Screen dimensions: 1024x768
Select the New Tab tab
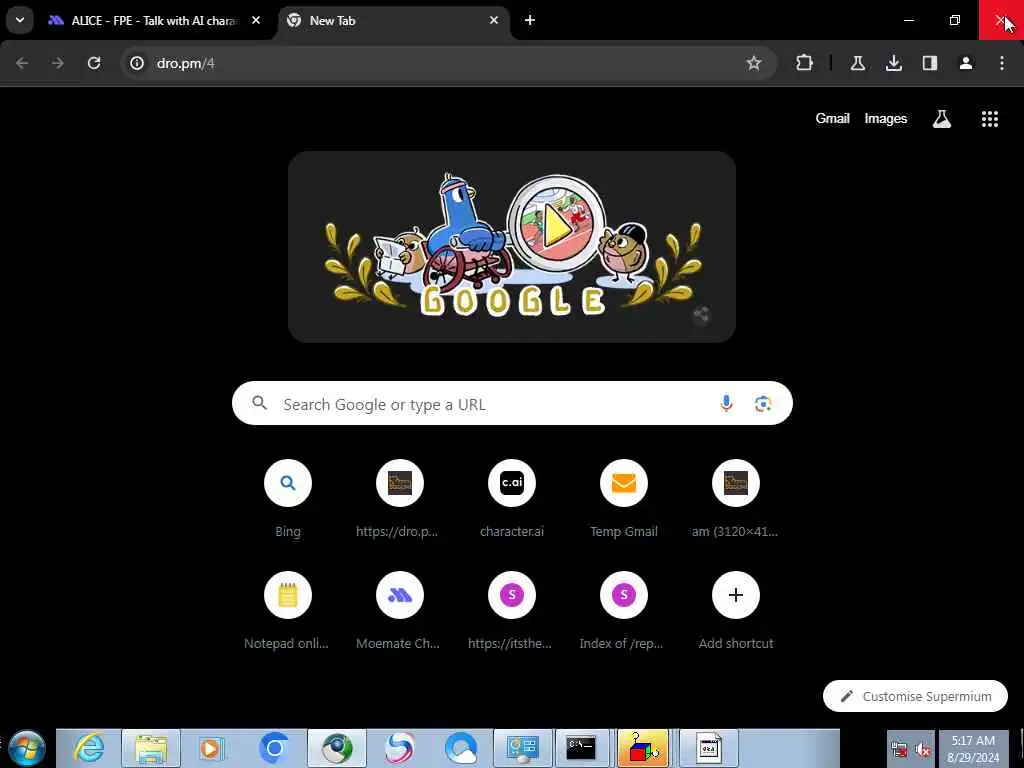click(x=394, y=21)
